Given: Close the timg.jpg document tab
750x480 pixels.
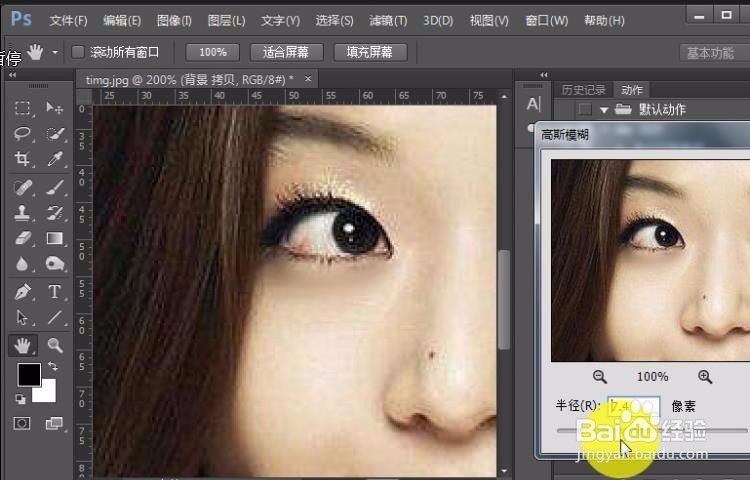Looking at the screenshot, I should [308, 78].
